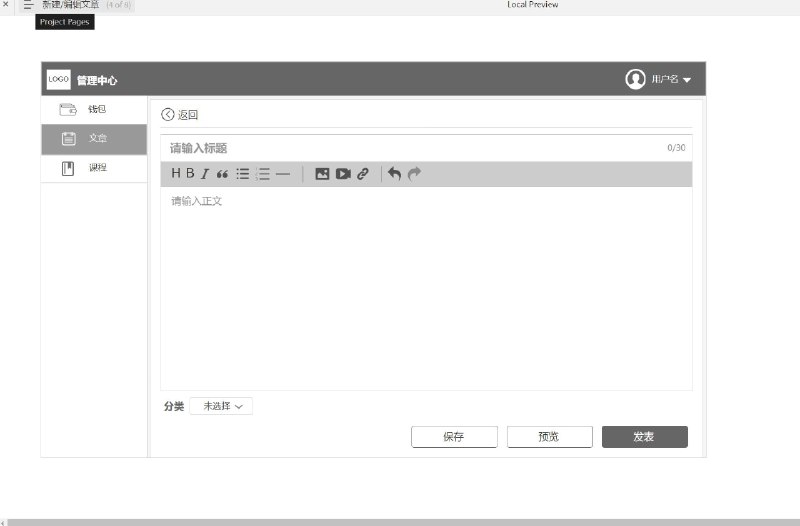Click the 分类 label
The height and width of the screenshot is (526, 800).
point(173,406)
